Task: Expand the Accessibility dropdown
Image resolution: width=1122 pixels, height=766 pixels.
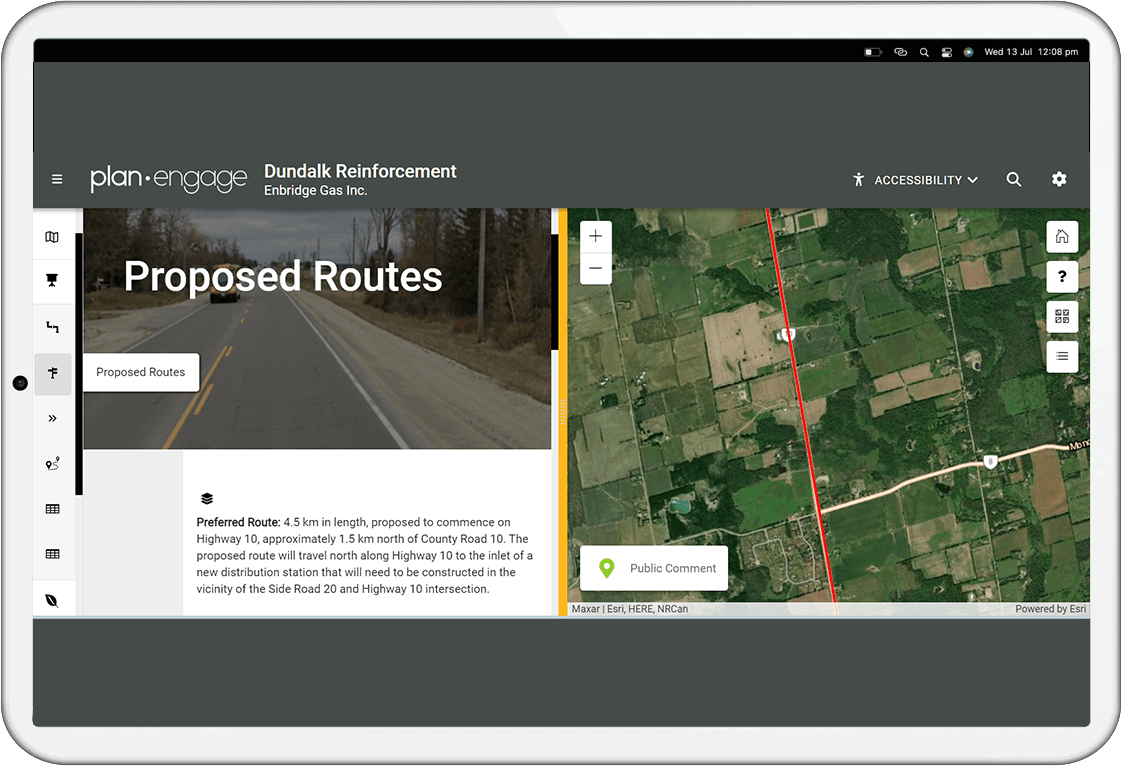Action: tap(915, 180)
